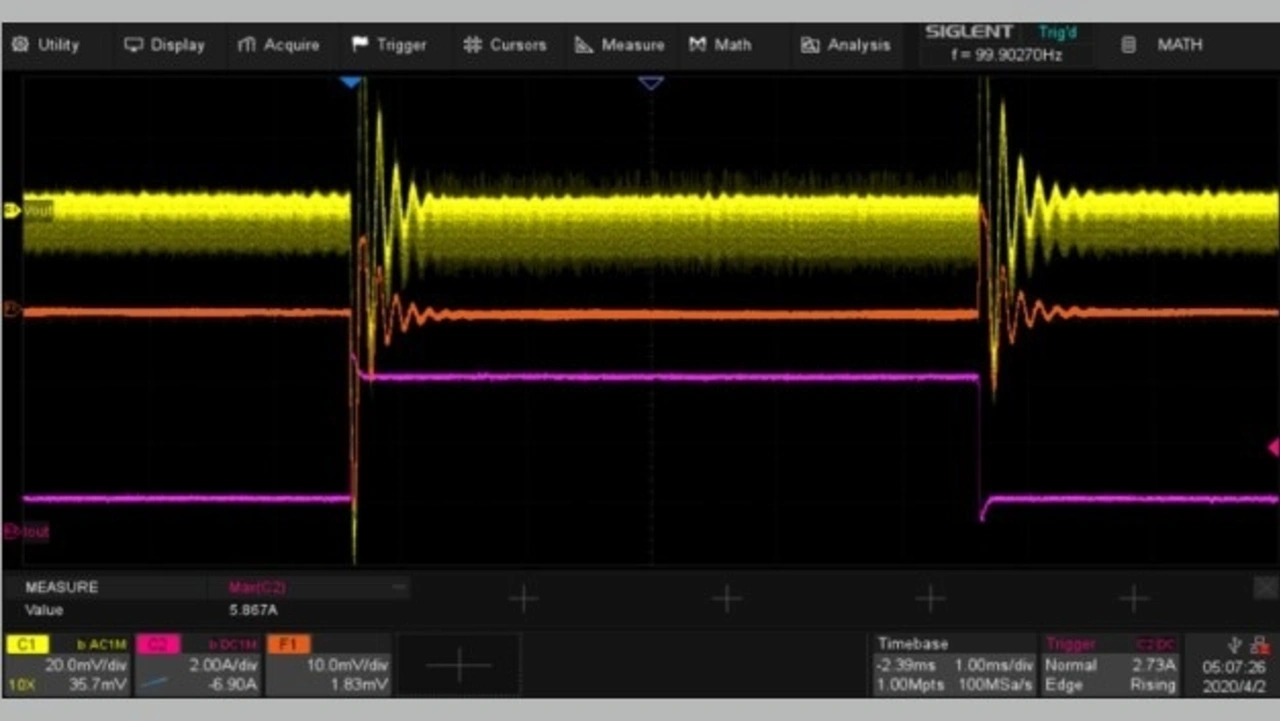
Task: Toggle math function F1 orange label
Action: tap(288, 645)
